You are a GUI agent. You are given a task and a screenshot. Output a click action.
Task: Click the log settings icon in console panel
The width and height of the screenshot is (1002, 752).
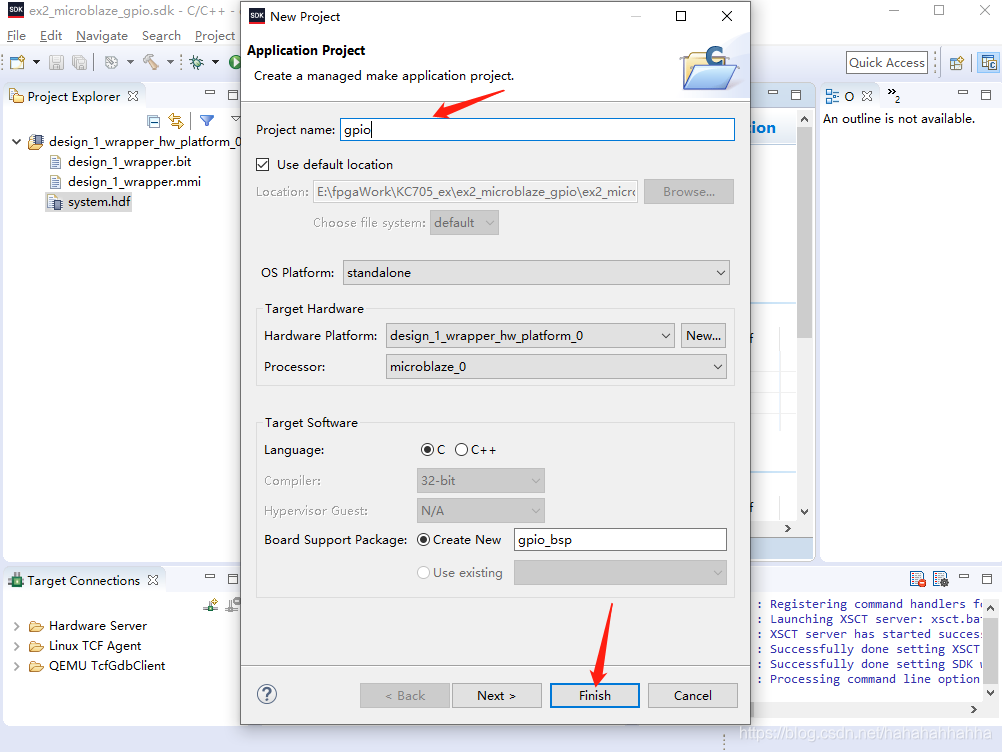[941, 579]
